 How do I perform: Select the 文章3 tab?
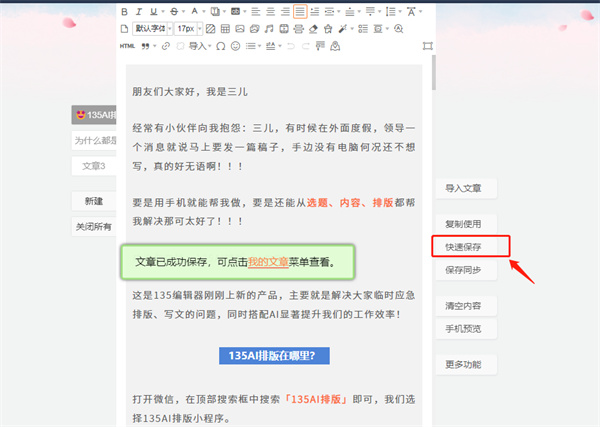coord(94,166)
